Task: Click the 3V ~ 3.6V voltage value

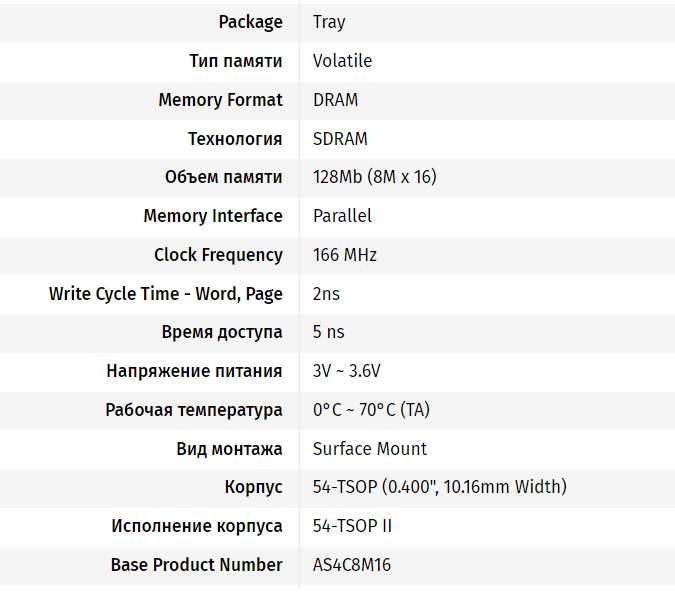Action: click(346, 371)
